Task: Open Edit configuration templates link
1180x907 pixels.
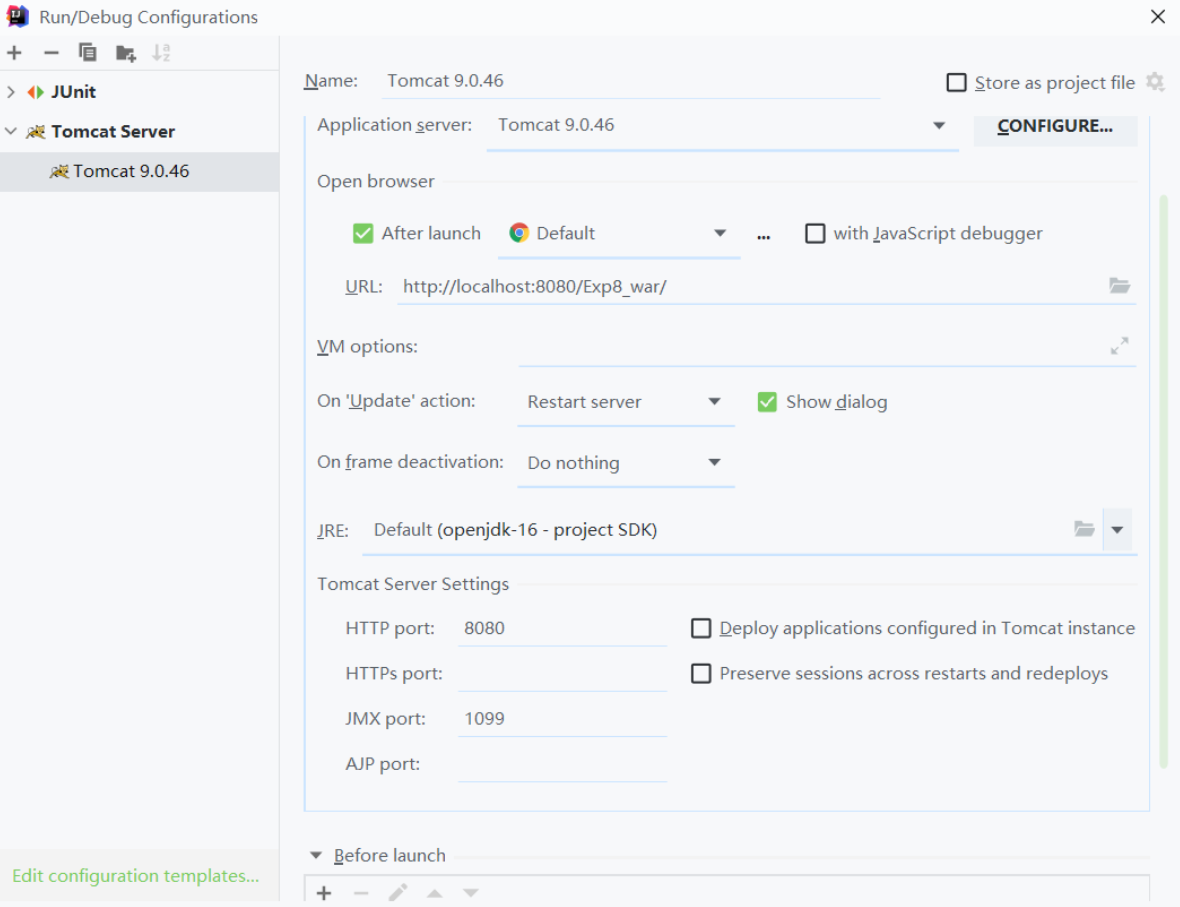Action: [135, 876]
